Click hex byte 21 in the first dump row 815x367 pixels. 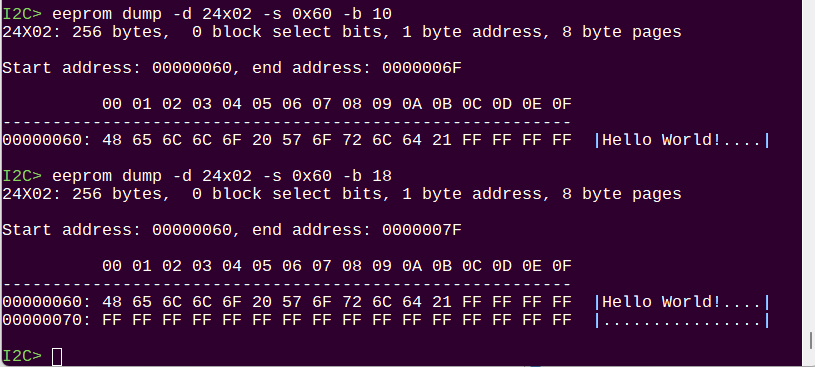[x=441, y=140]
